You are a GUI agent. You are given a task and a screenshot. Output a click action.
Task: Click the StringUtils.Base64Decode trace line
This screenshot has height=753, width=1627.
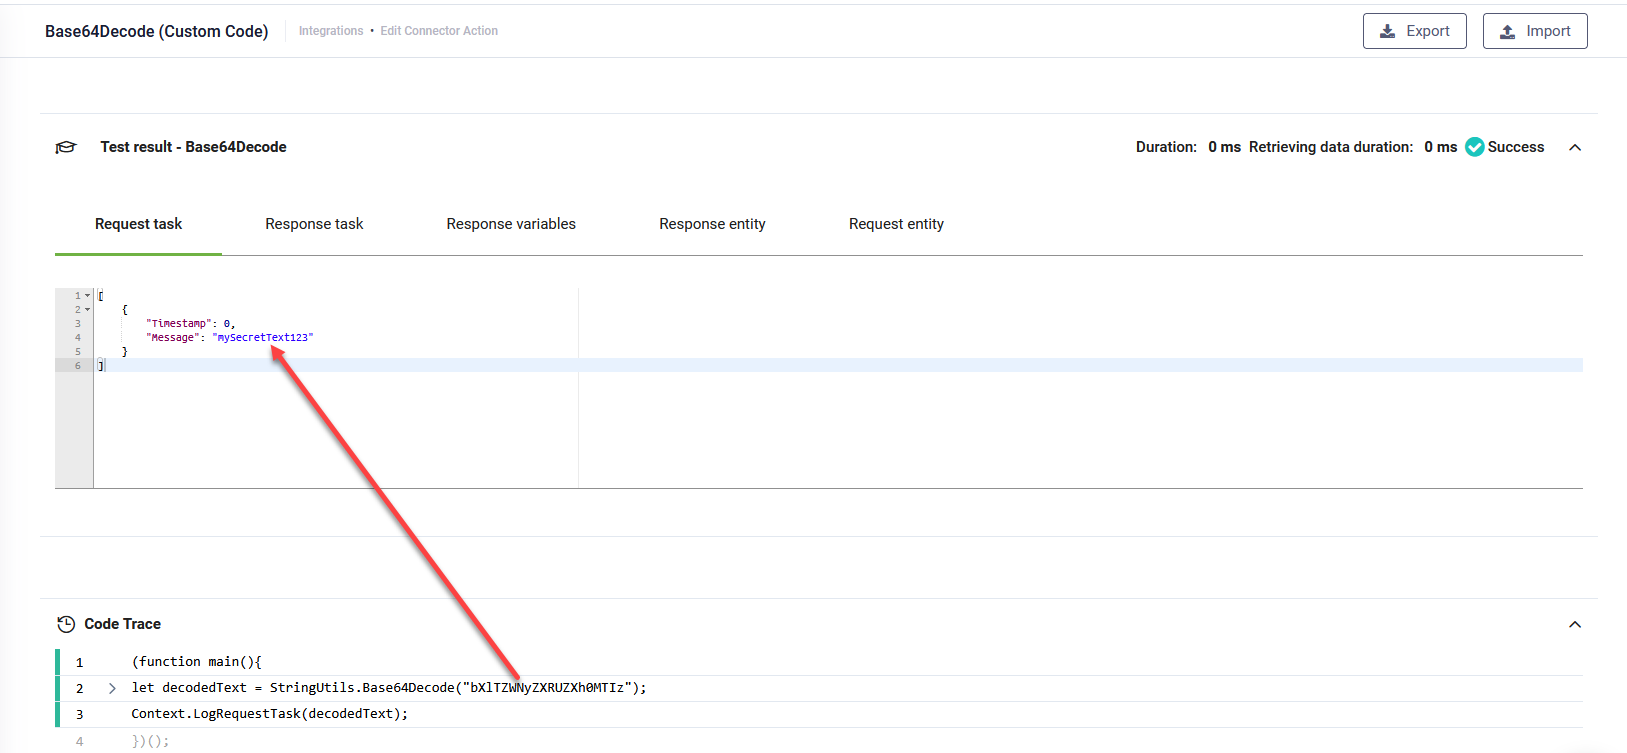(389, 688)
